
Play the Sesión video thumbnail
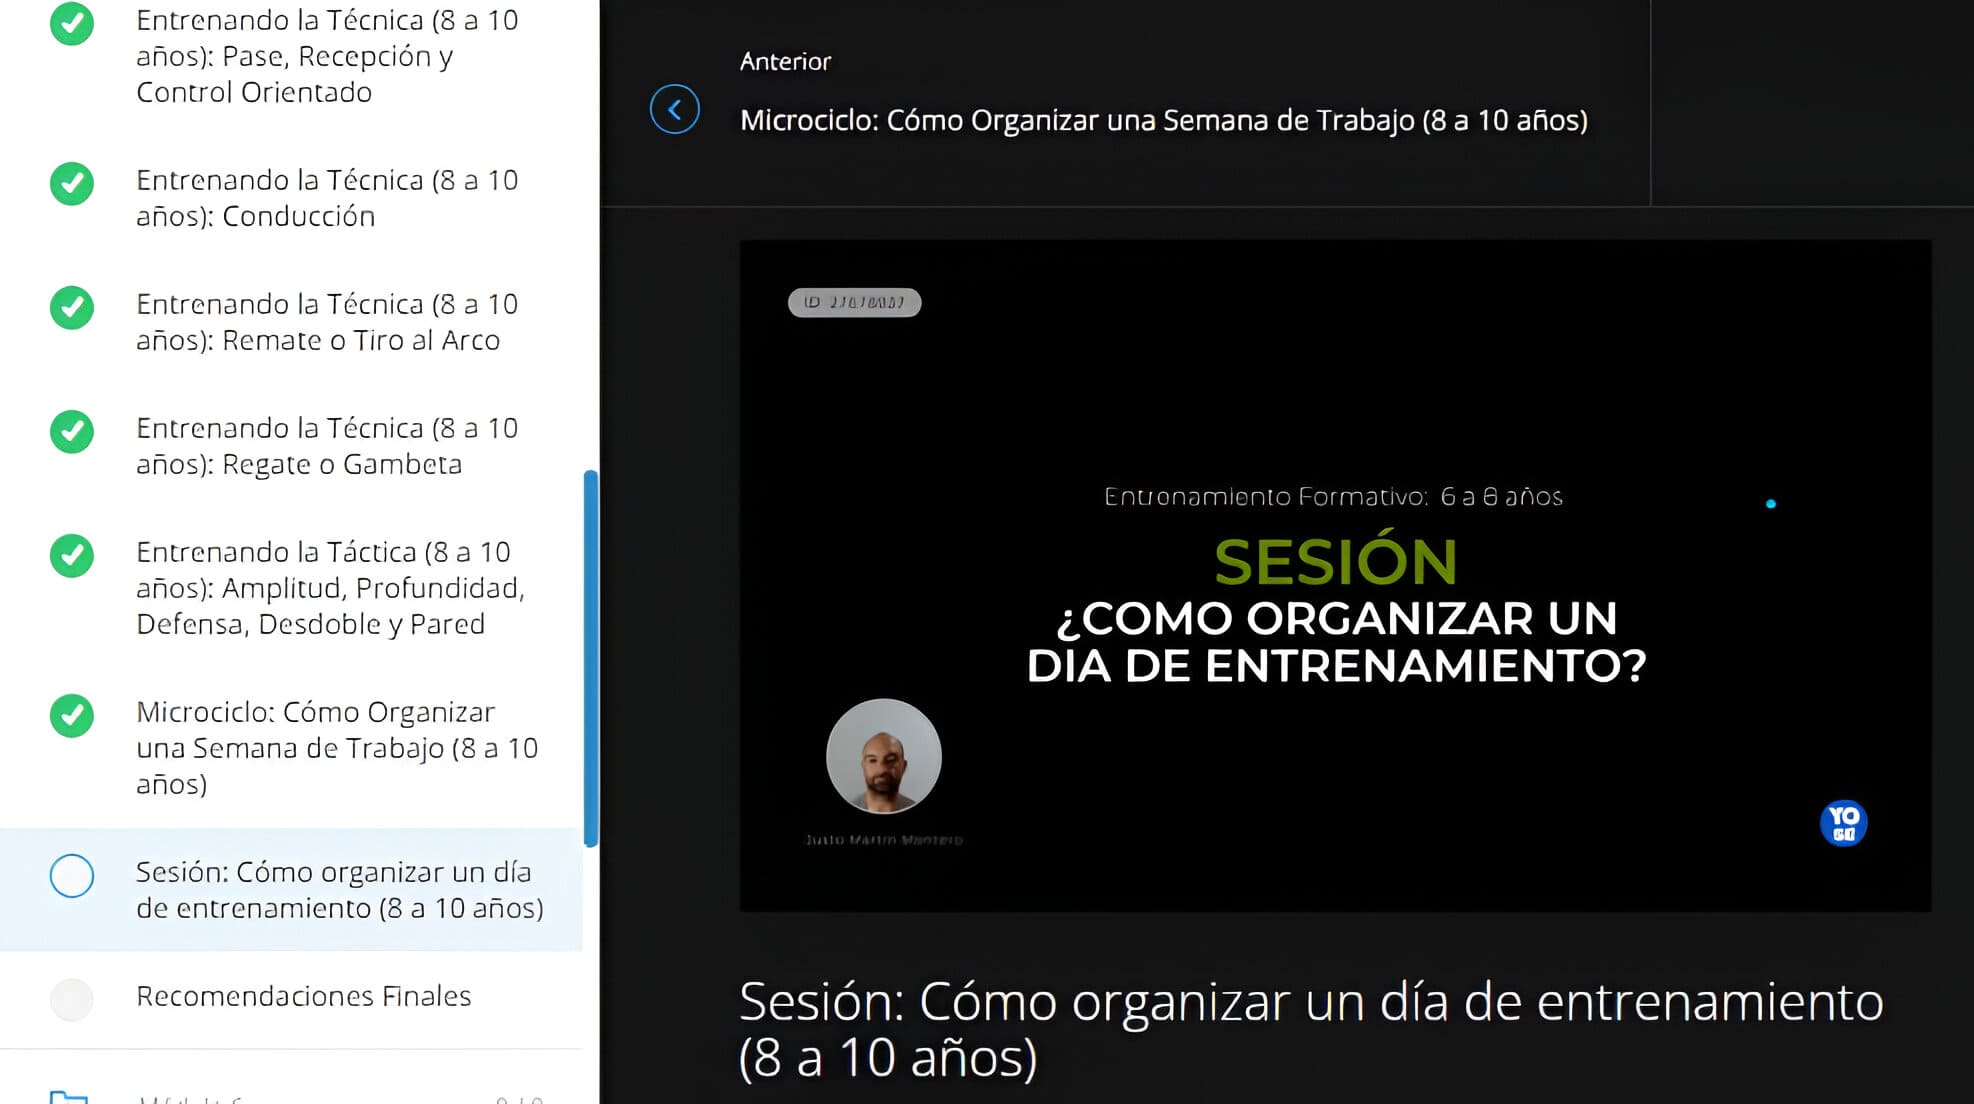[1334, 575]
